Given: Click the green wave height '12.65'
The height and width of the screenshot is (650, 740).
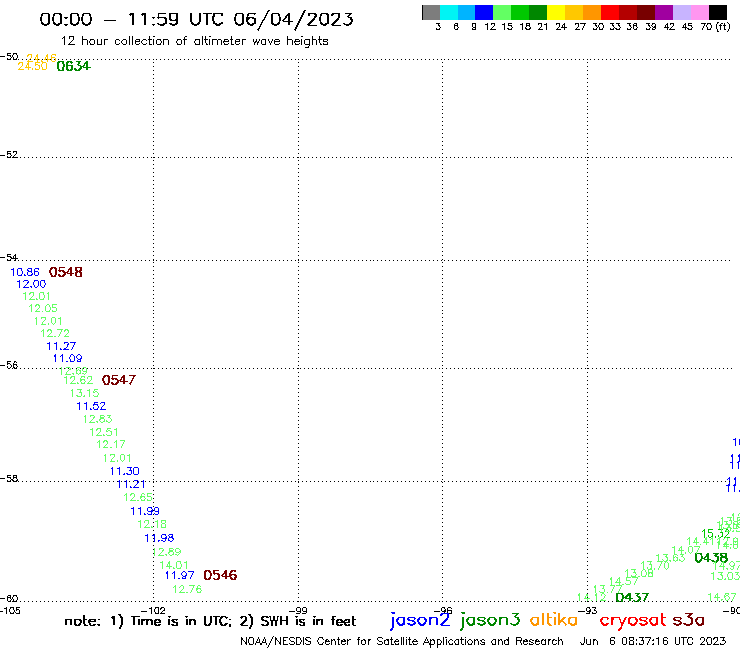Looking at the screenshot, I should (x=138, y=497).
